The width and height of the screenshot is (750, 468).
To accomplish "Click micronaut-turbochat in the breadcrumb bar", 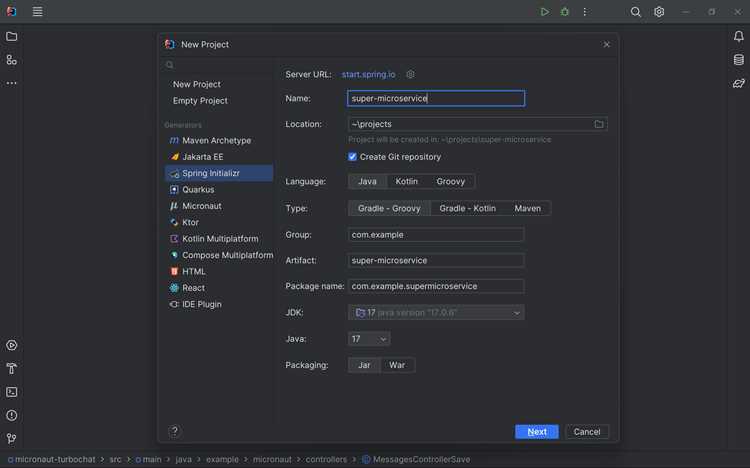I will tap(55, 459).
